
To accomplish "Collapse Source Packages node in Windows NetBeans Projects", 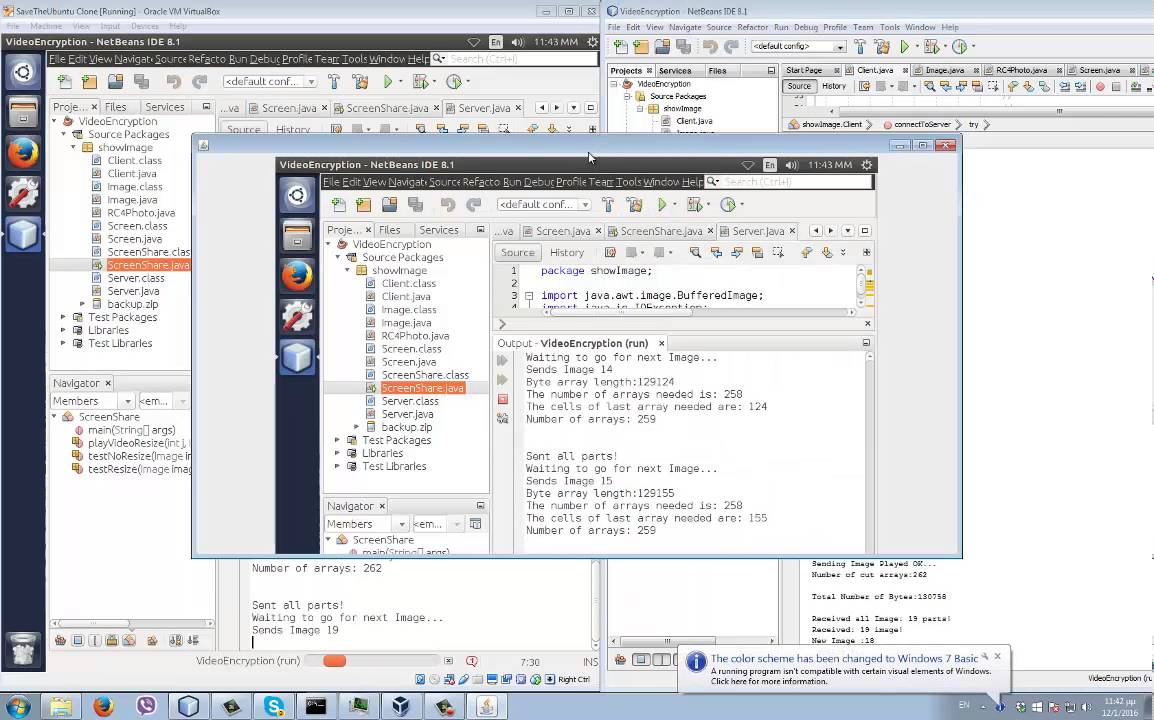I will pyautogui.click(x=627, y=96).
